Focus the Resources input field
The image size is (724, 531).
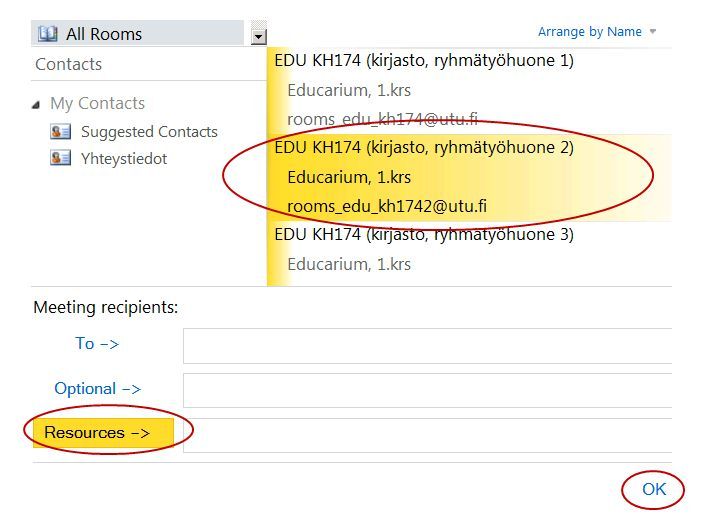[427, 435]
